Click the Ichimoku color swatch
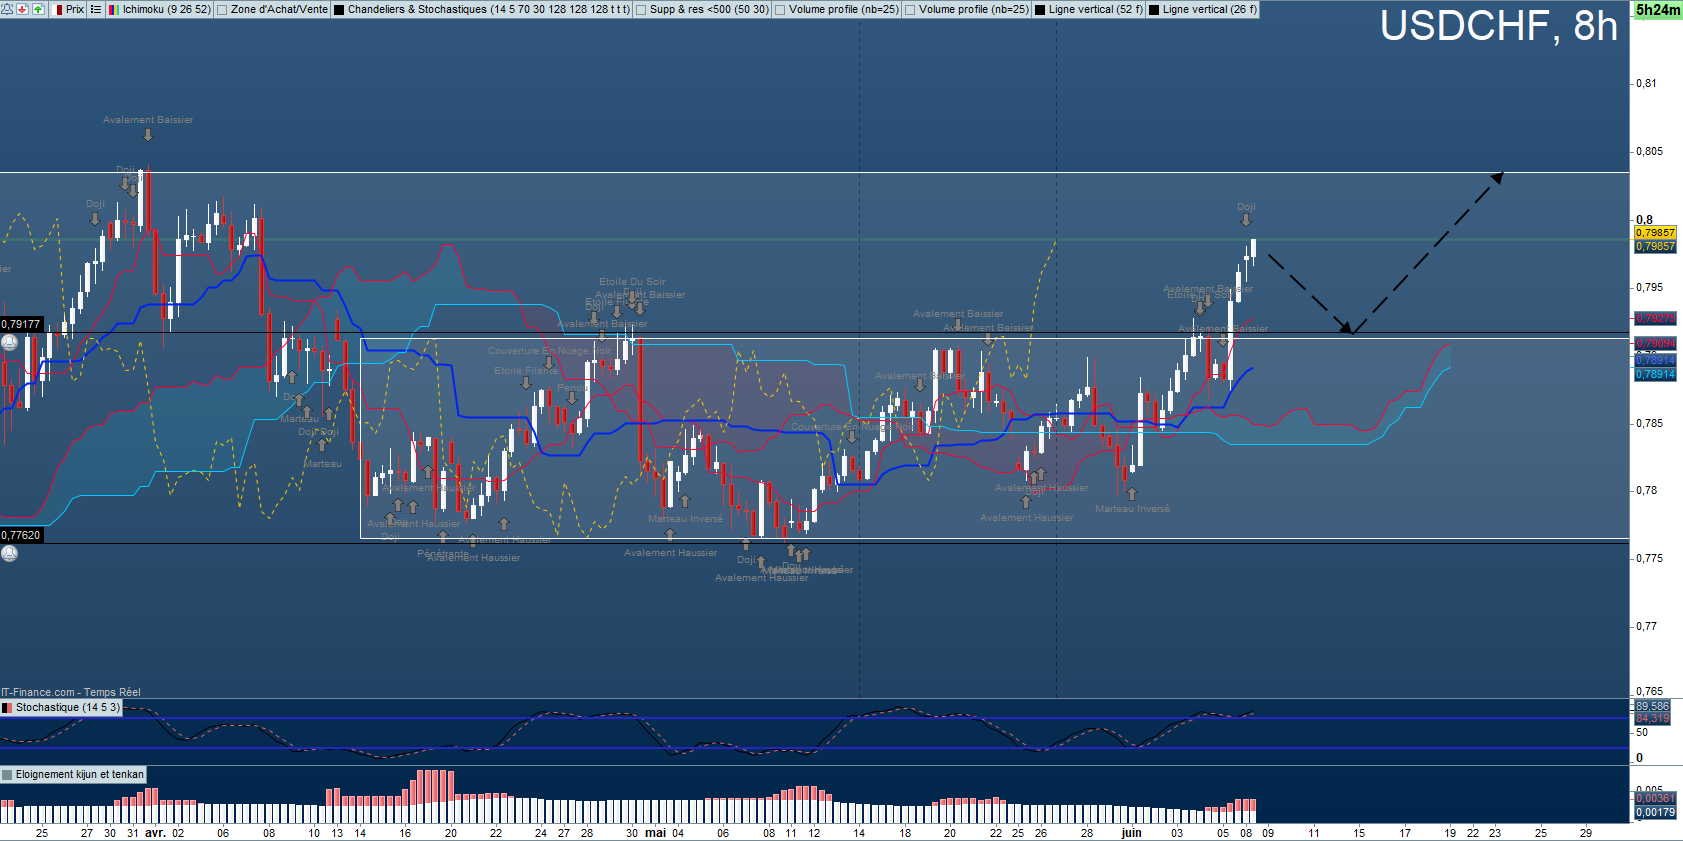 pyautogui.click(x=114, y=10)
